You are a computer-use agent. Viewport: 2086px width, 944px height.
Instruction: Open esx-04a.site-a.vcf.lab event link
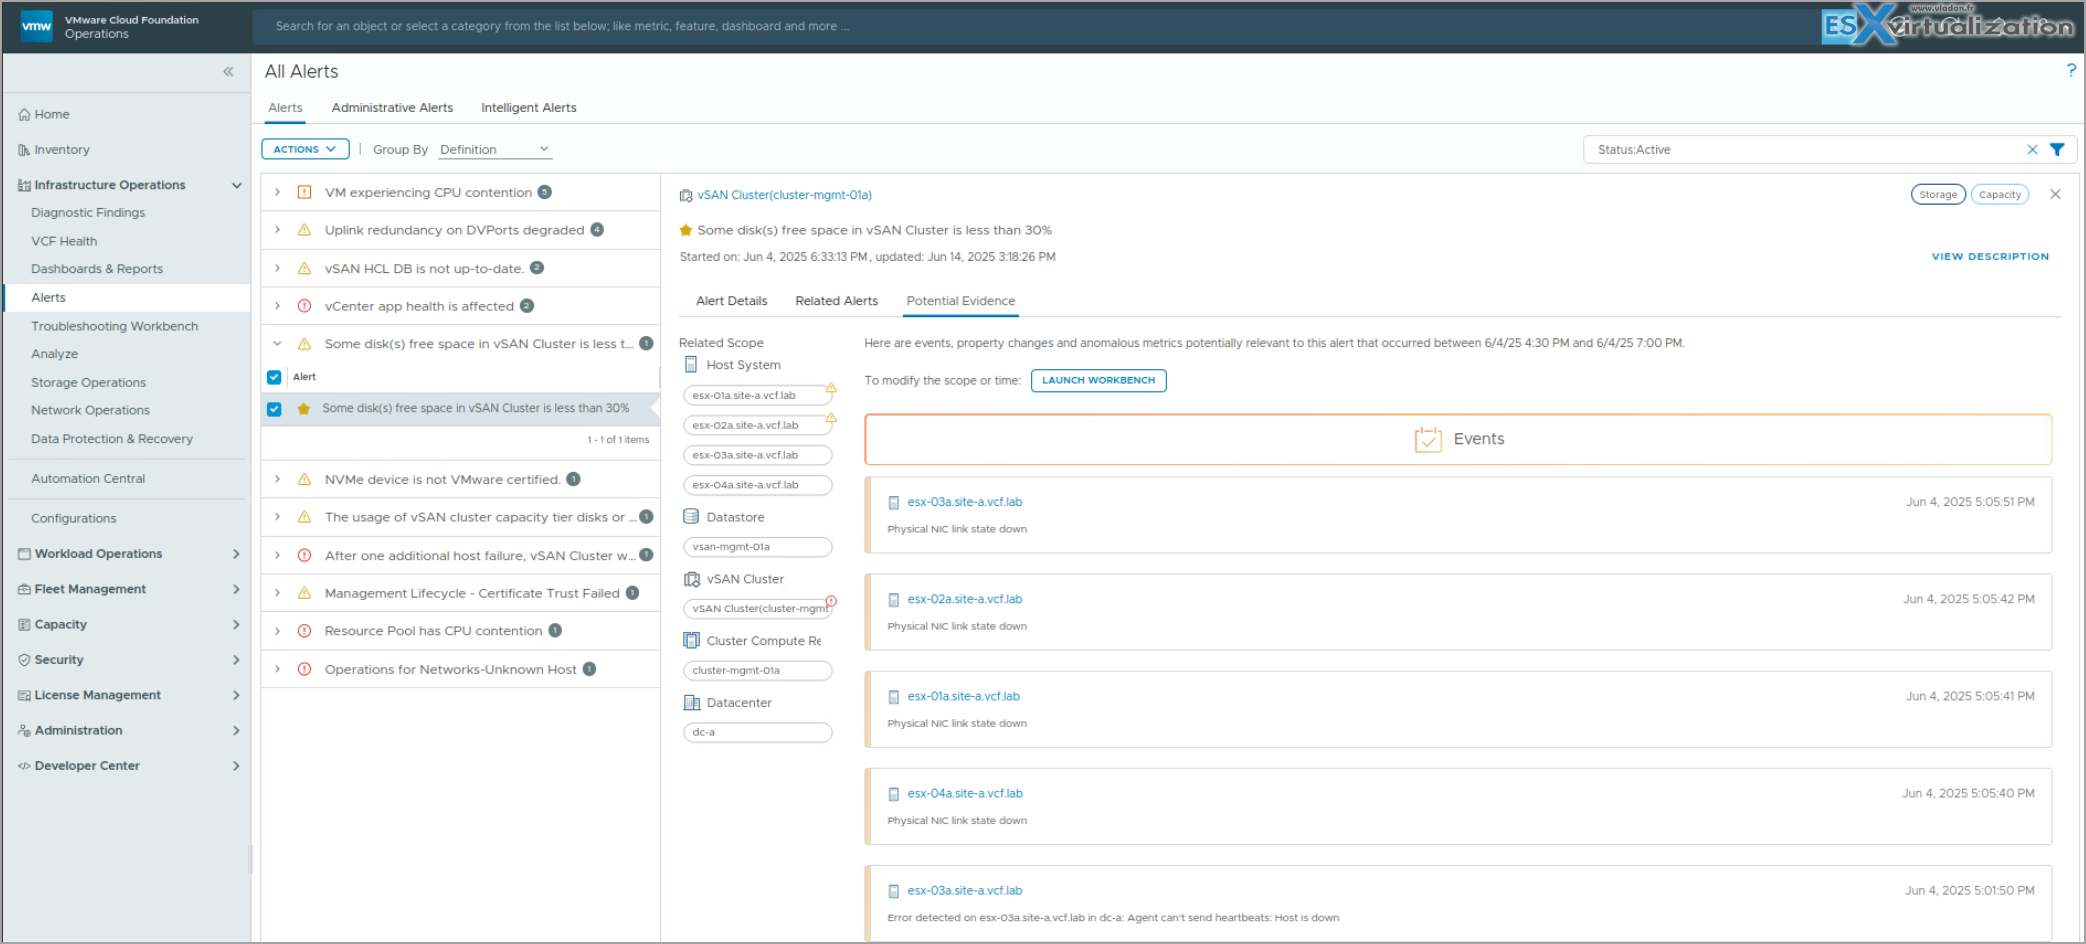(x=964, y=793)
